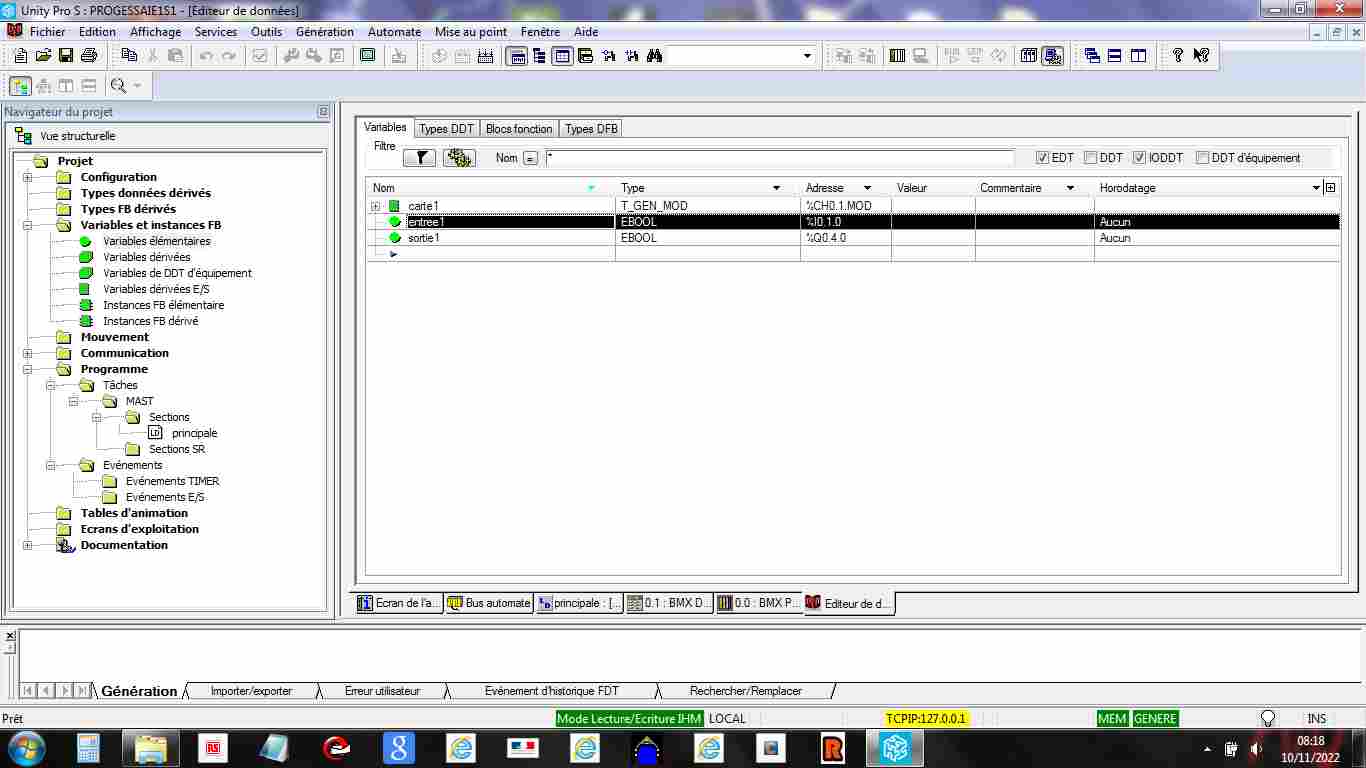Image resolution: width=1366 pixels, height=768 pixels.
Task: Switch to the Bus automate window tab
Action: [489, 603]
